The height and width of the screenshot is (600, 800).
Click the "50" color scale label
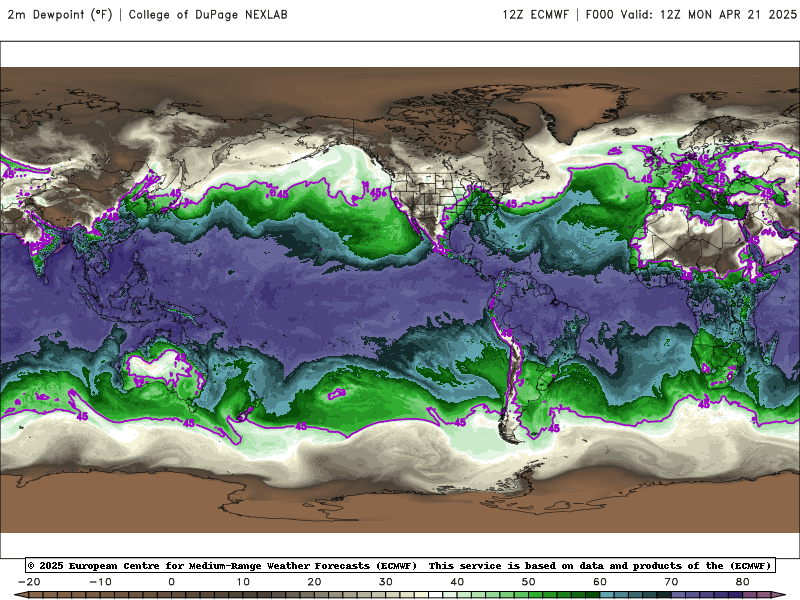click(x=529, y=582)
